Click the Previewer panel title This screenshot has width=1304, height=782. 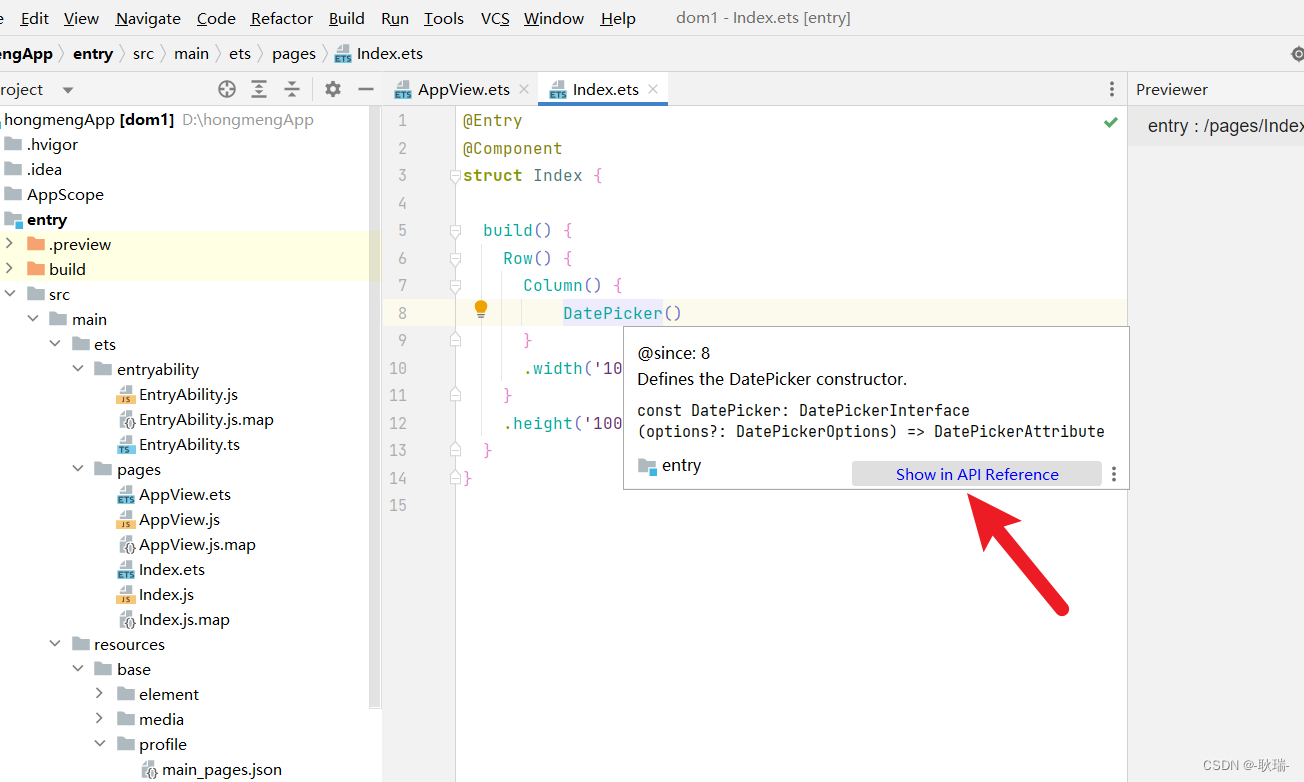[x=1172, y=89]
